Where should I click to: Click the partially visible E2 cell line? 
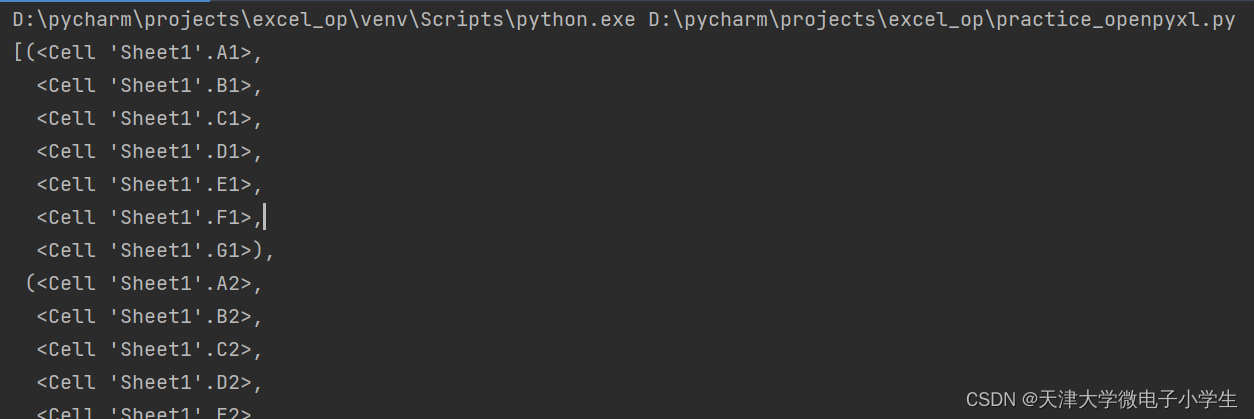[149, 412]
